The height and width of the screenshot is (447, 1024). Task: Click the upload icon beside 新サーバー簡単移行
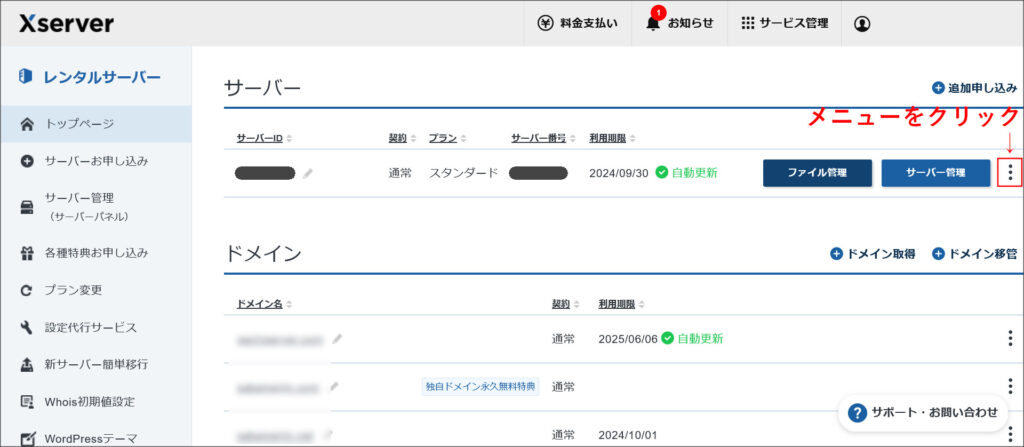27,365
